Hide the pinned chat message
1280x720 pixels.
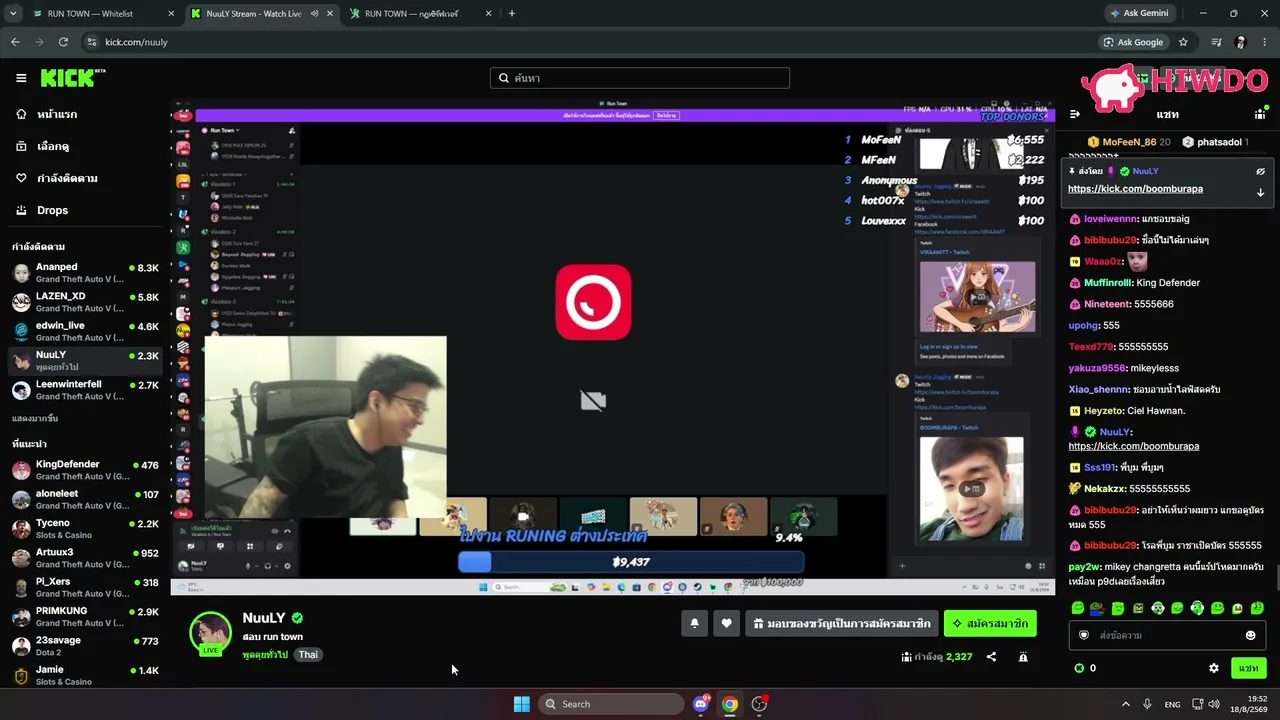point(1260,171)
